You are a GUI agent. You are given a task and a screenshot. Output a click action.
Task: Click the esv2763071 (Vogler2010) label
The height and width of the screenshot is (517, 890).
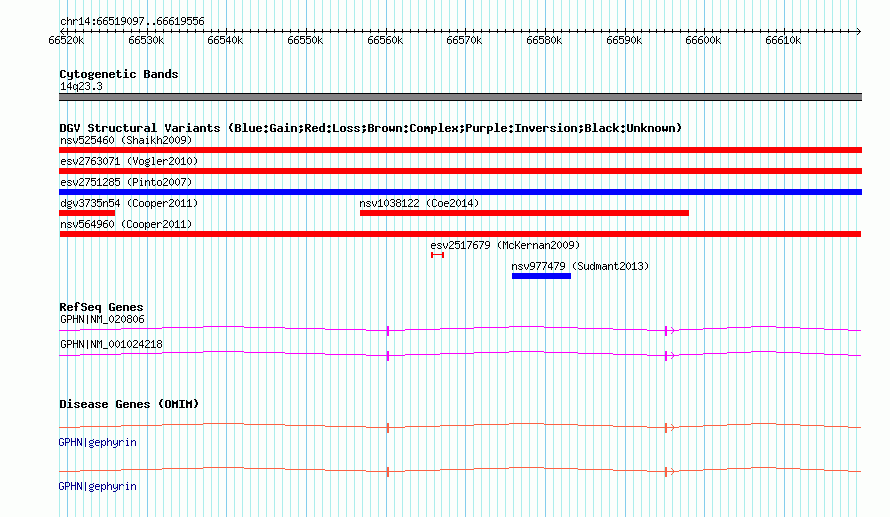click(129, 161)
